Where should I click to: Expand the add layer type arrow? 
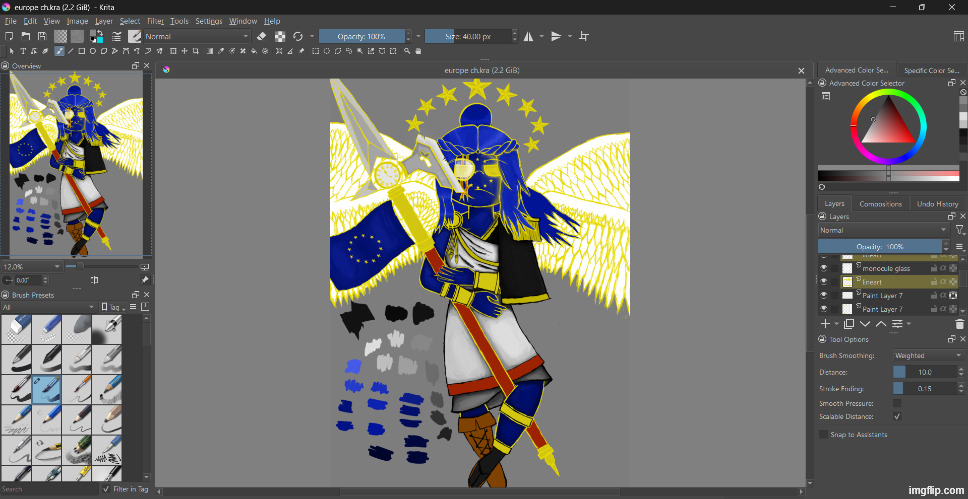click(837, 324)
